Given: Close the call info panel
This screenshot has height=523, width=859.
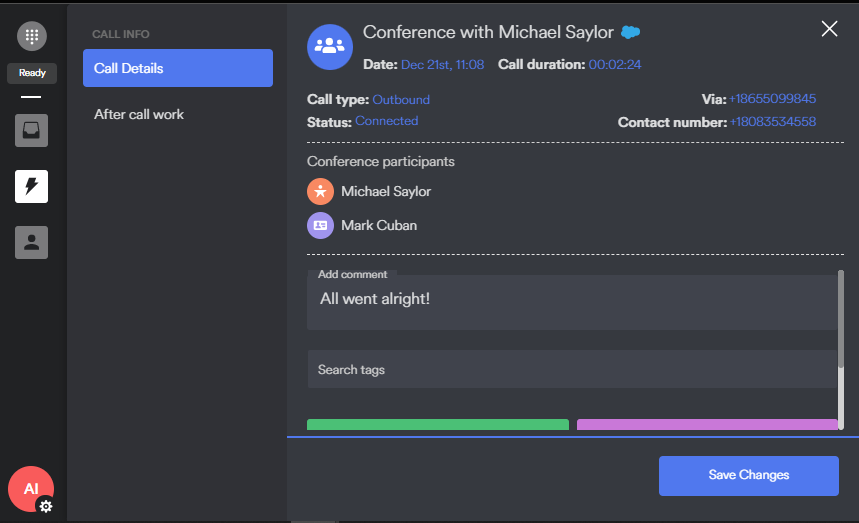Looking at the screenshot, I should (829, 28).
